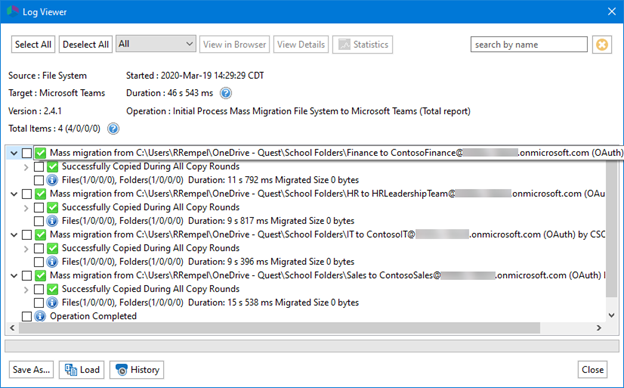The width and height of the screenshot is (624, 388).
Task: Click the Save As... button
Action: (31, 370)
